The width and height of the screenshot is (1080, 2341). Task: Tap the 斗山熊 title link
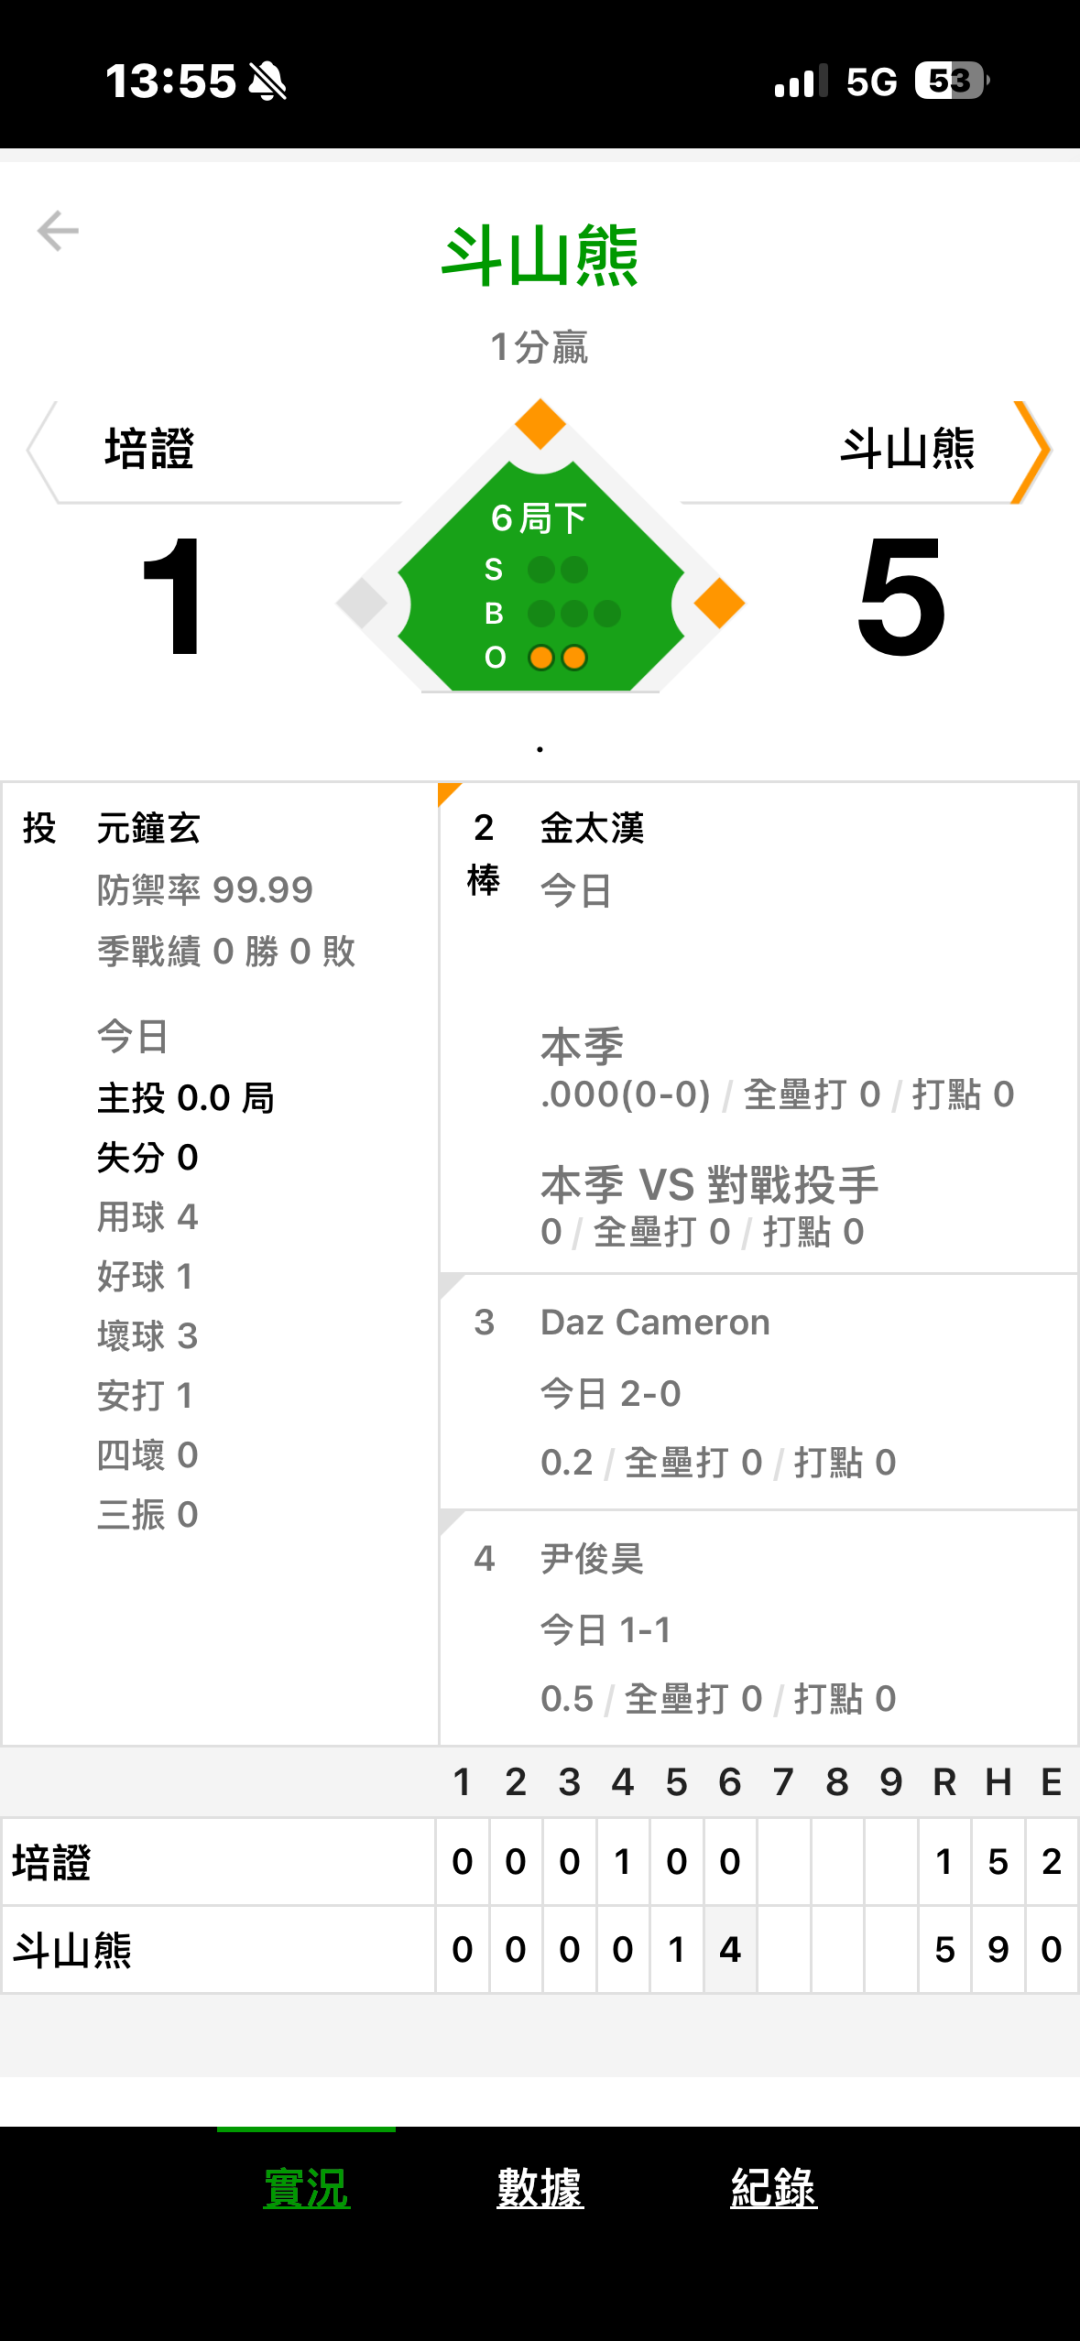(540, 256)
